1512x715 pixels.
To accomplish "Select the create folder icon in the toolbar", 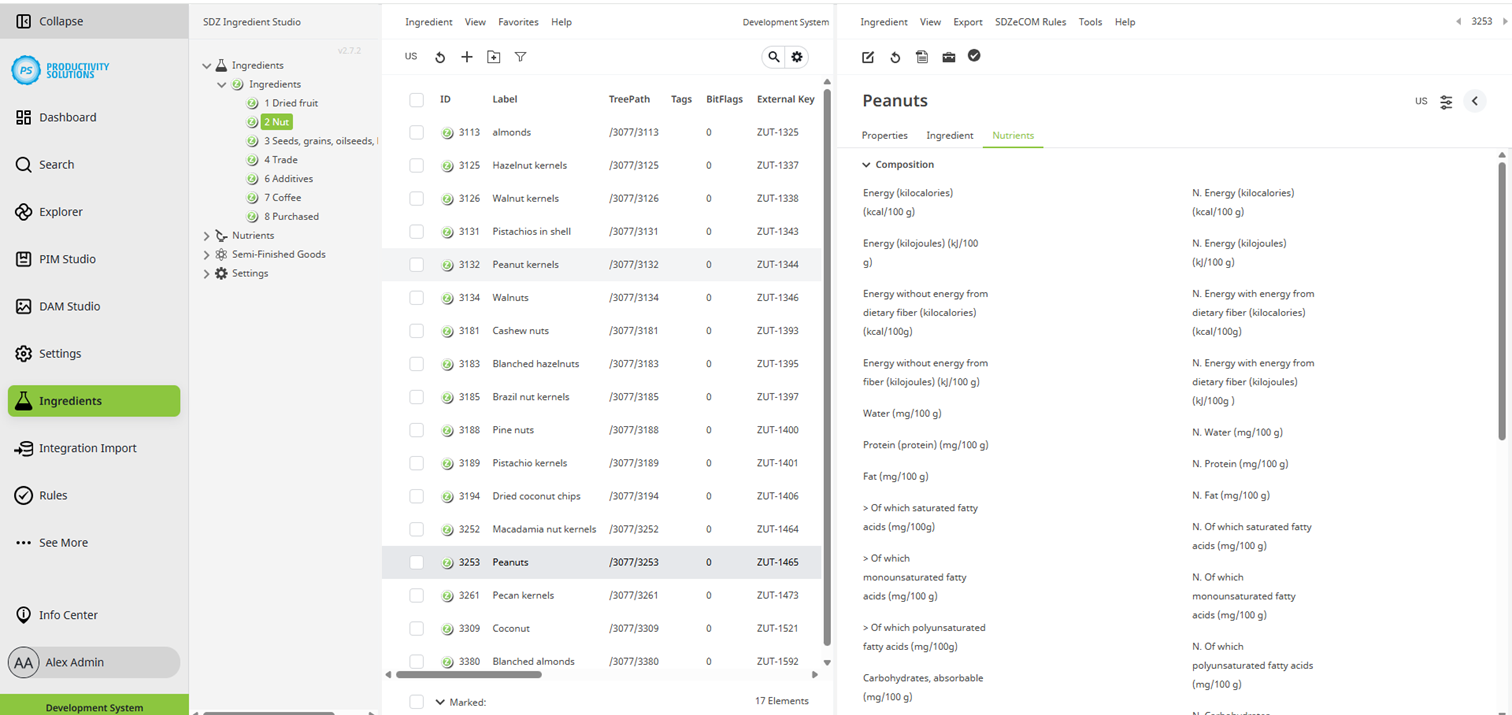I will pyautogui.click(x=493, y=57).
